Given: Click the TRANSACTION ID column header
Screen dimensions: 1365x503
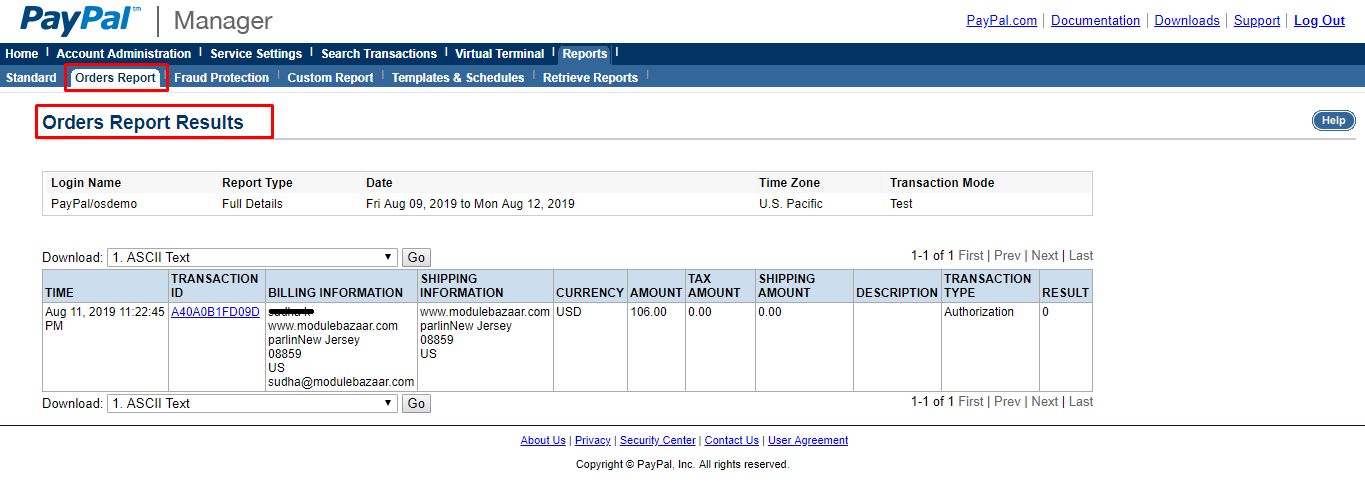Looking at the screenshot, I should coord(215,286).
